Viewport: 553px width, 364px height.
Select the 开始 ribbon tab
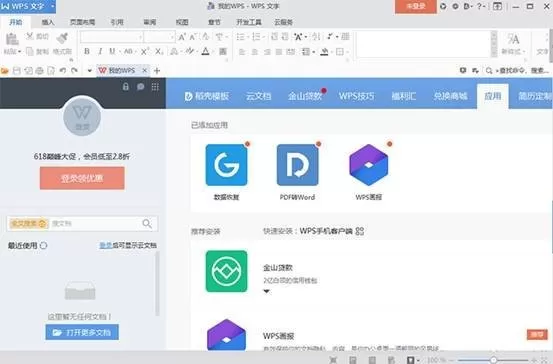[16, 22]
